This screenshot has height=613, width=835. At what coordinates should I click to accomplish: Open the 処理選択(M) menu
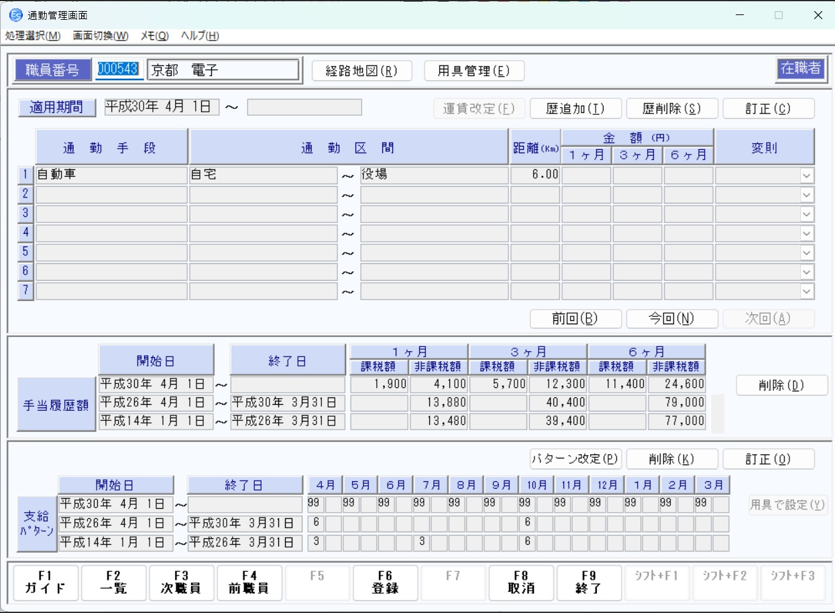click(32, 36)
